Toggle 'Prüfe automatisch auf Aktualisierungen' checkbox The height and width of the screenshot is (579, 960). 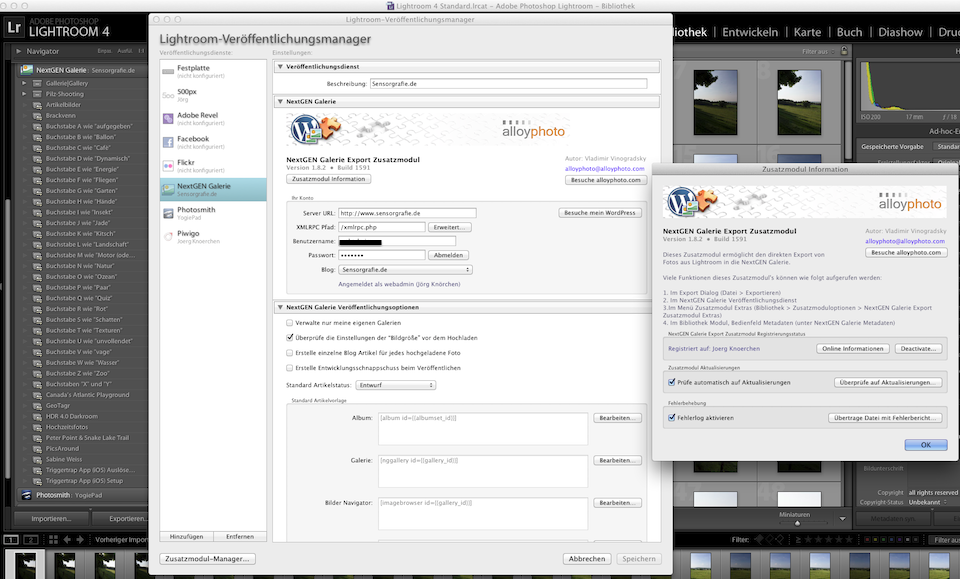tap(672, 382)
